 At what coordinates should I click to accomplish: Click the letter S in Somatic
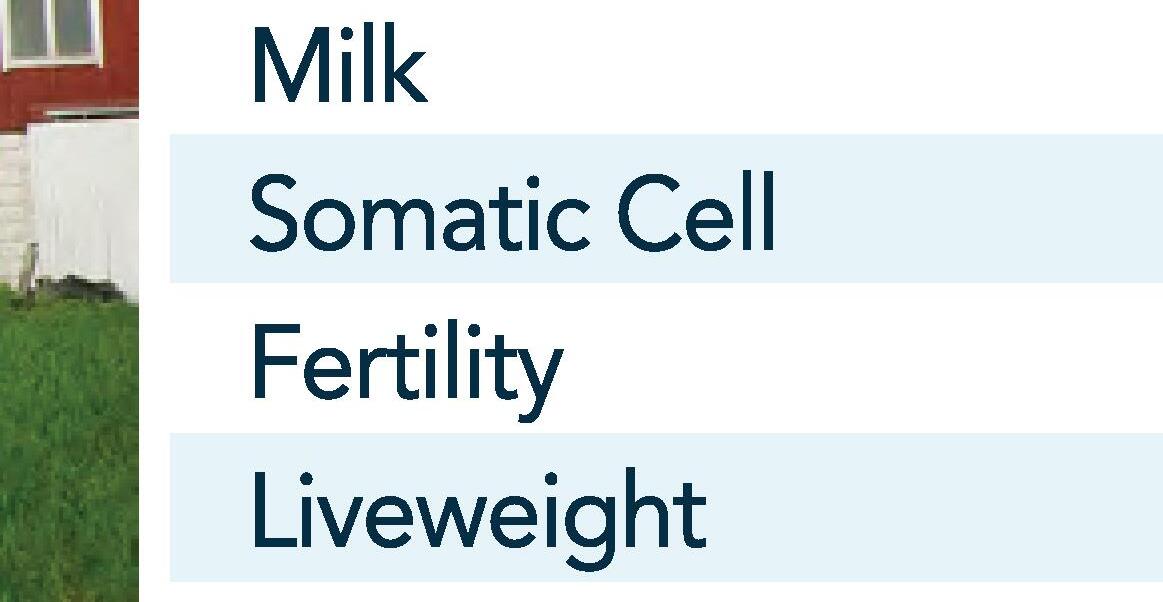[x=272, y=213]
